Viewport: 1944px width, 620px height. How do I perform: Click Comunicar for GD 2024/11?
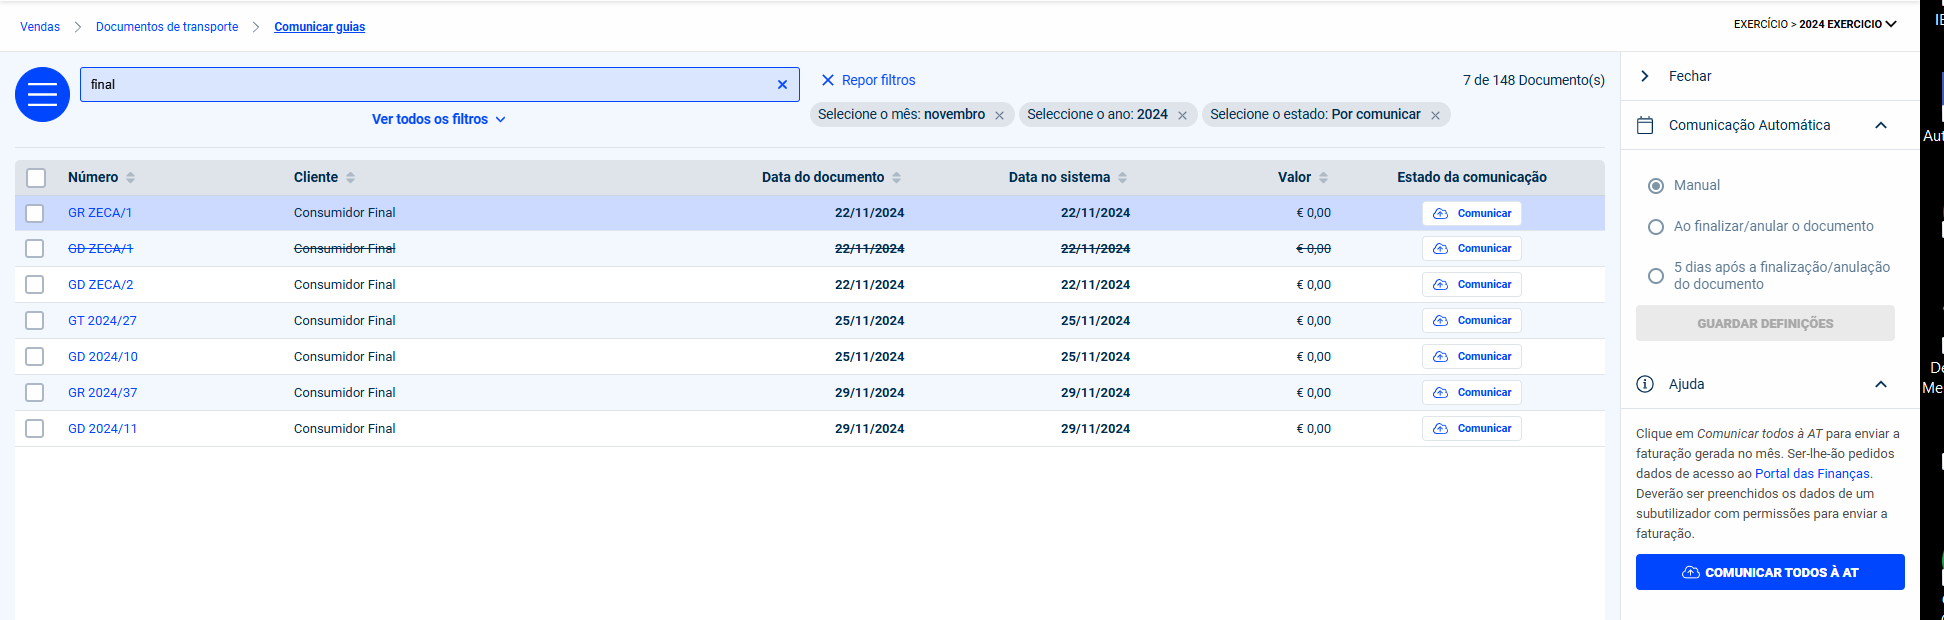pos(1472,428)
